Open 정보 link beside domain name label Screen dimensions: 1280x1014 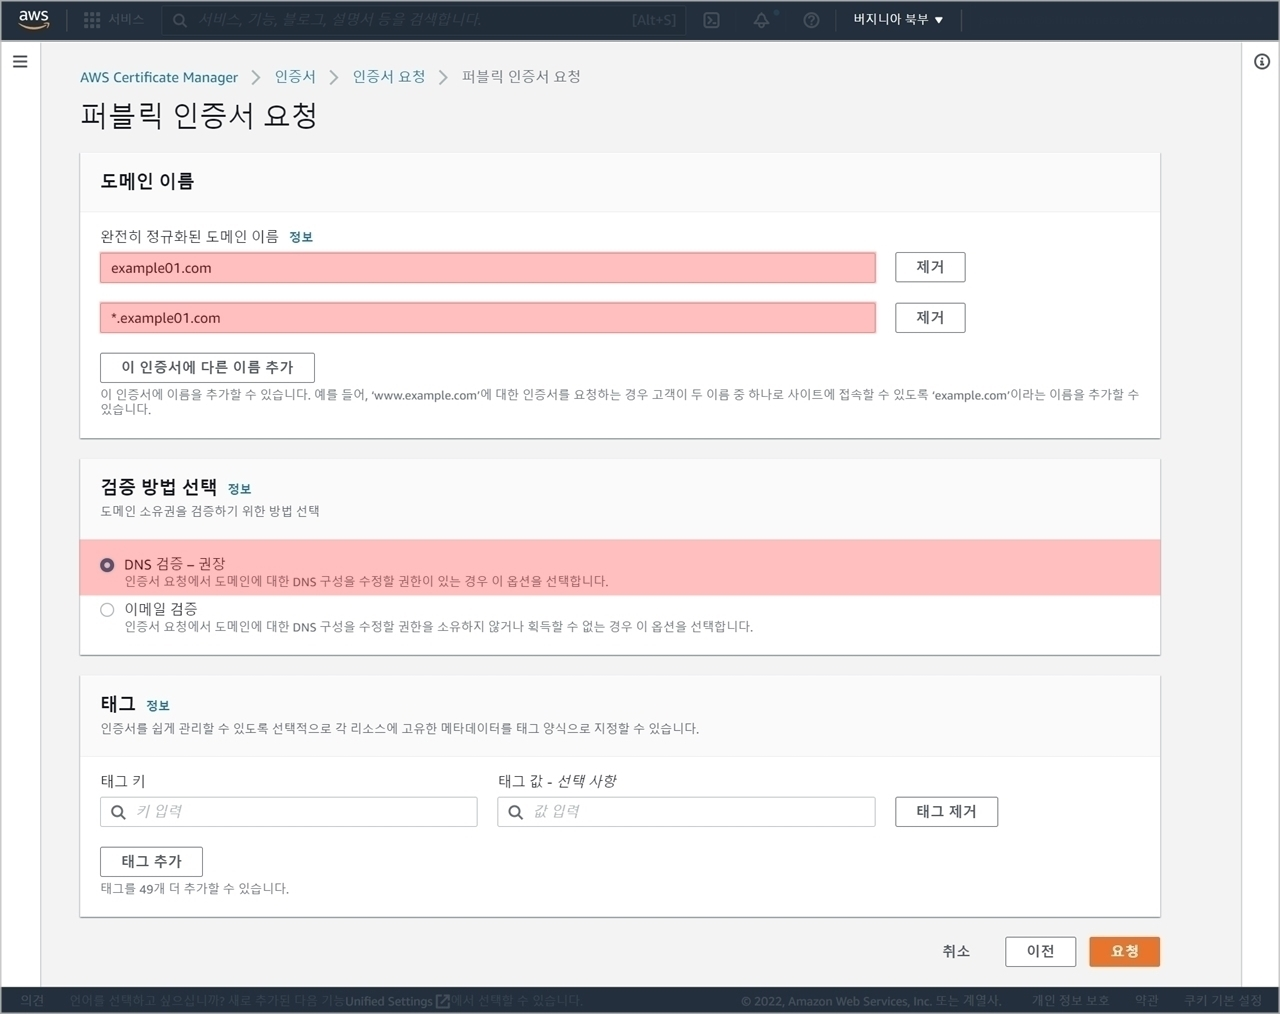(x=301, y=237)
